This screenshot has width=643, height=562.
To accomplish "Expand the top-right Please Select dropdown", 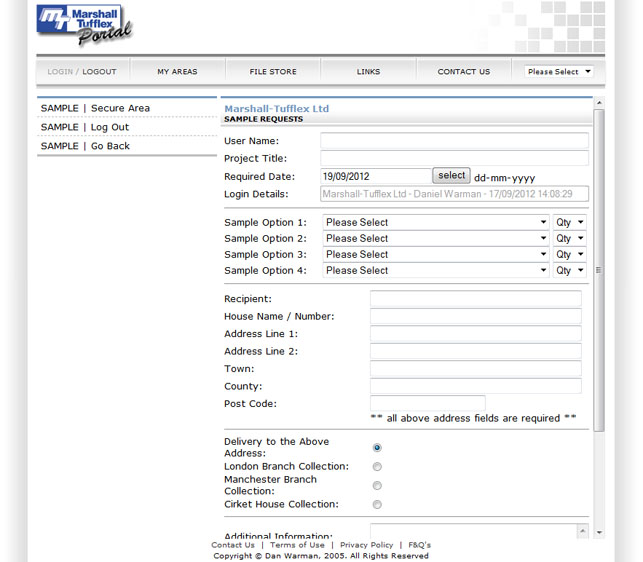I will pyautogui.click(x=559, y=71).
